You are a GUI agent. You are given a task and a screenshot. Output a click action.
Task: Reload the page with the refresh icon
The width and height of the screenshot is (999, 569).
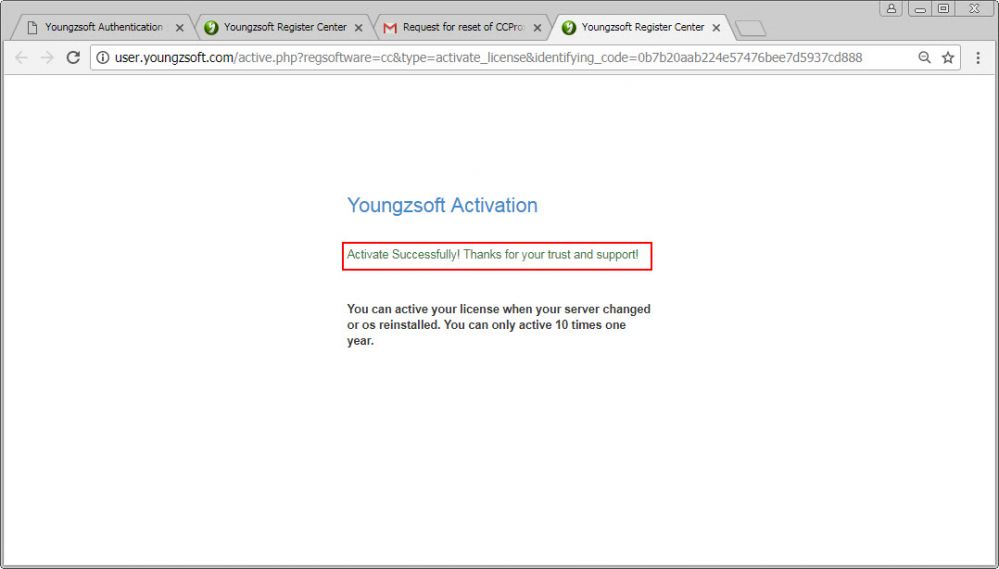(73, 58)
